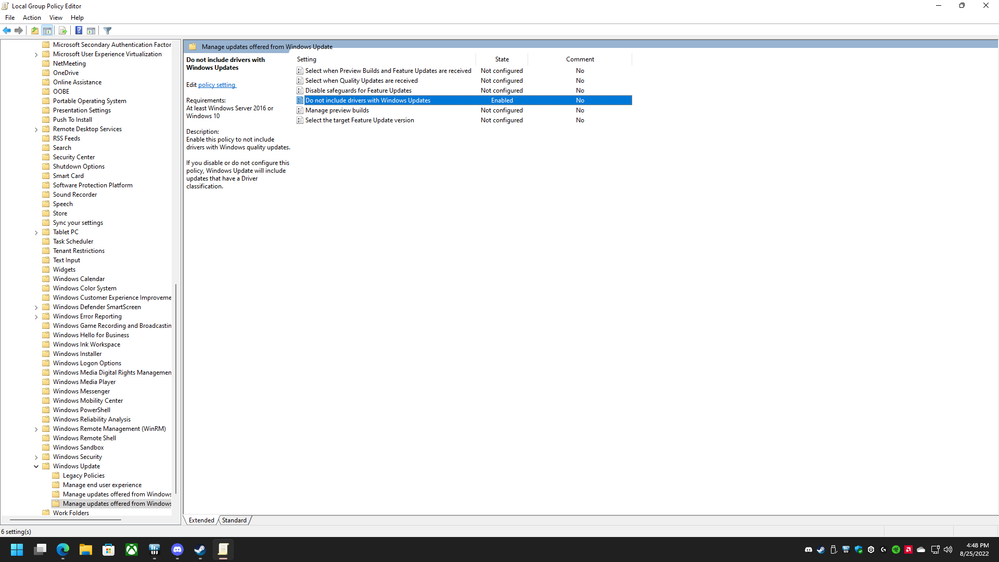Select the Widgets folder in tree
Image resolution: width=999 pixels, height=562 pixels.
(x=64, y=270)
